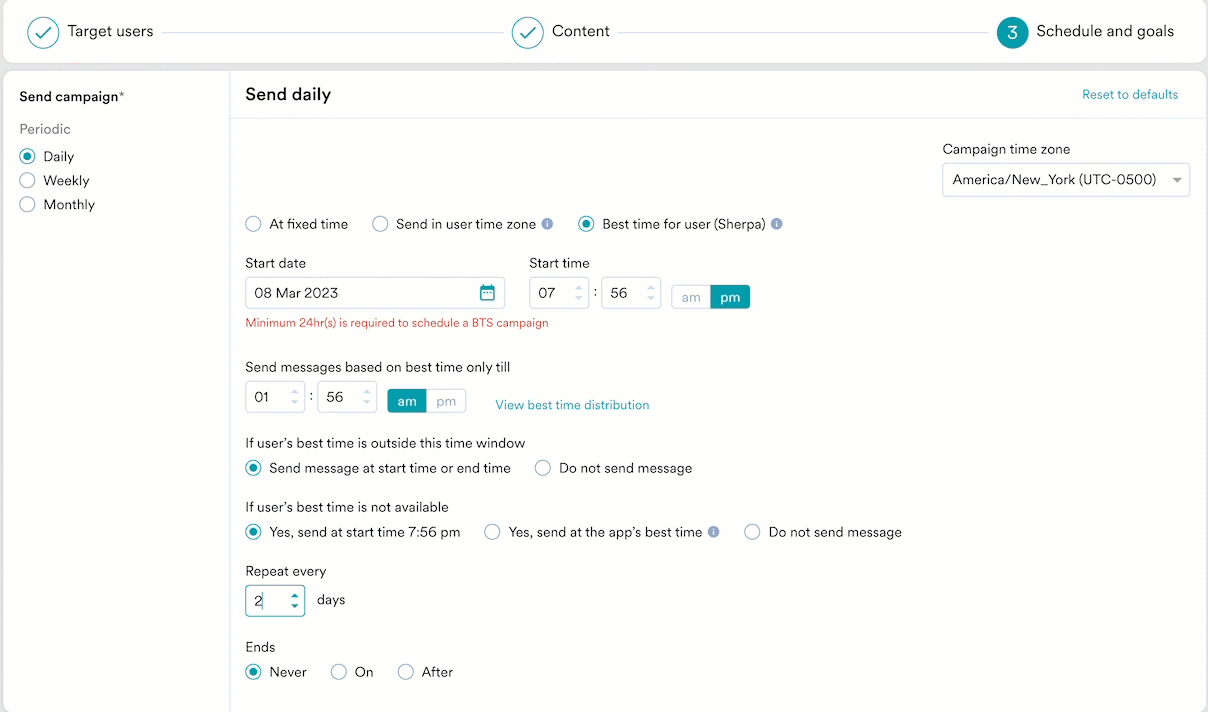Open View best time distribution link
The height and width of the screenshot is (712, 1208).
coord(572,405)
